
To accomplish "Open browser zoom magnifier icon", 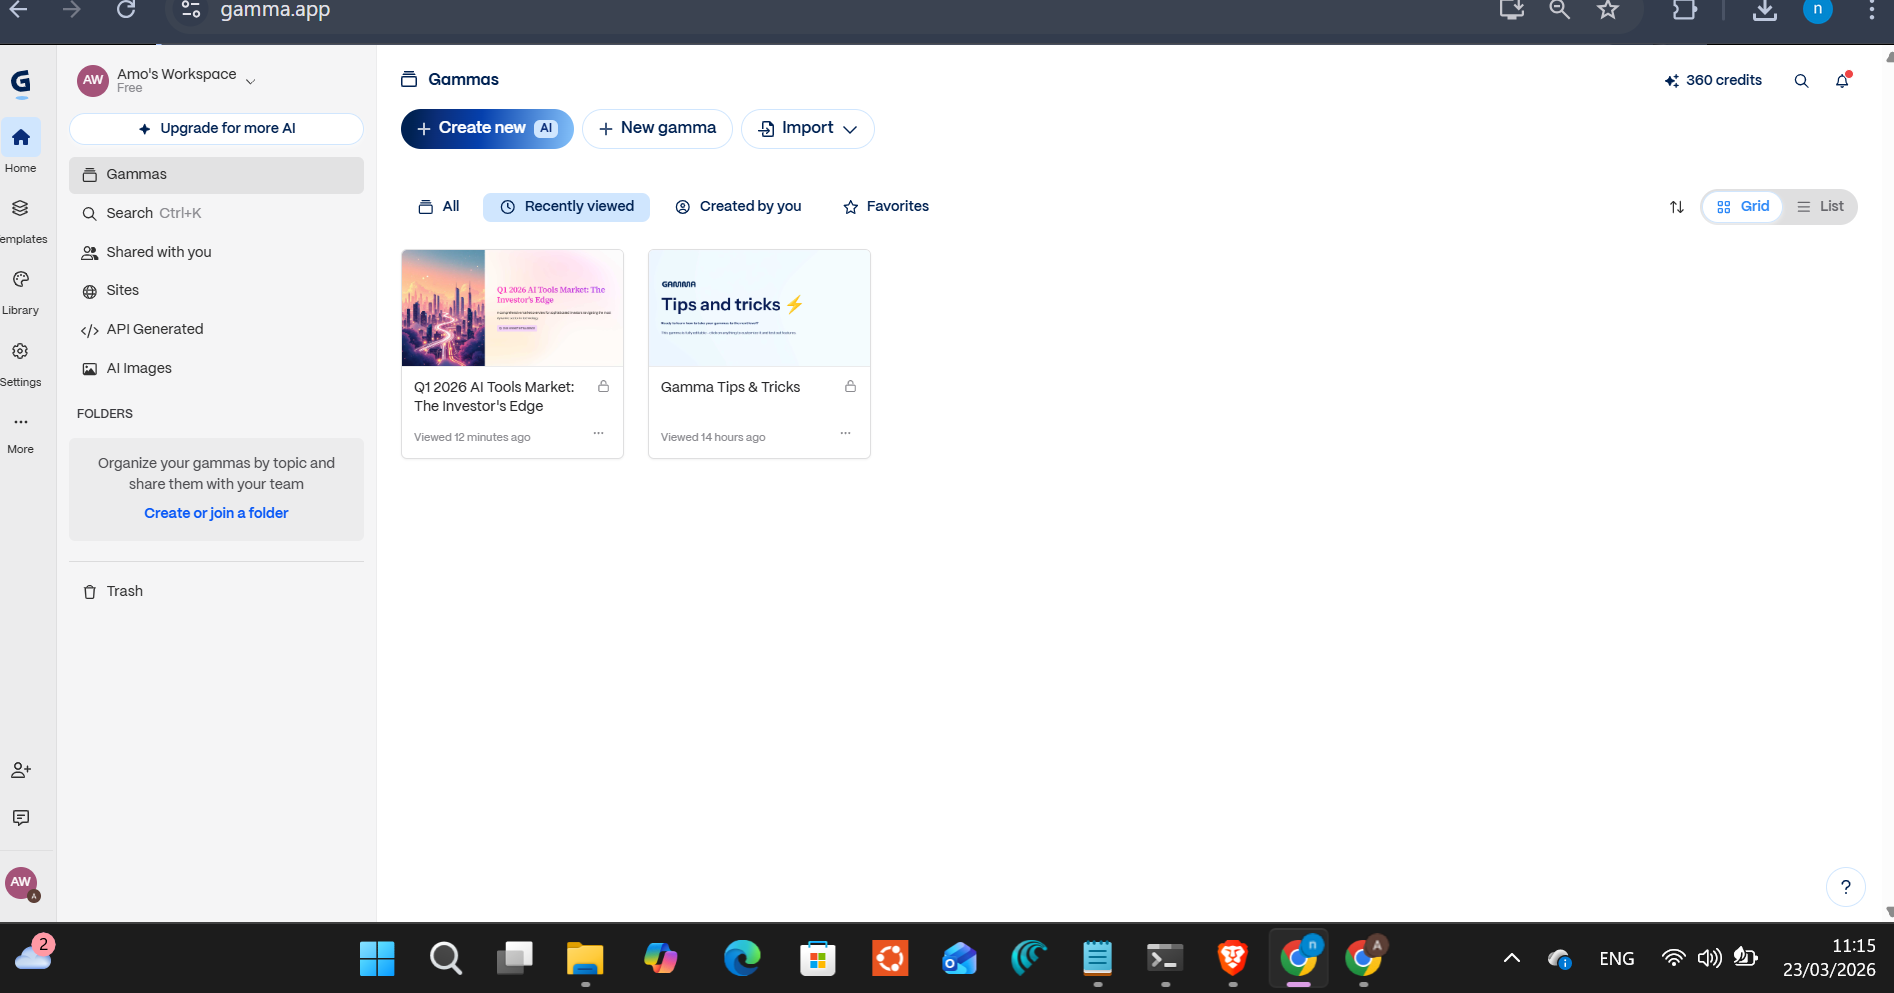I will [x=1559, y=10].
